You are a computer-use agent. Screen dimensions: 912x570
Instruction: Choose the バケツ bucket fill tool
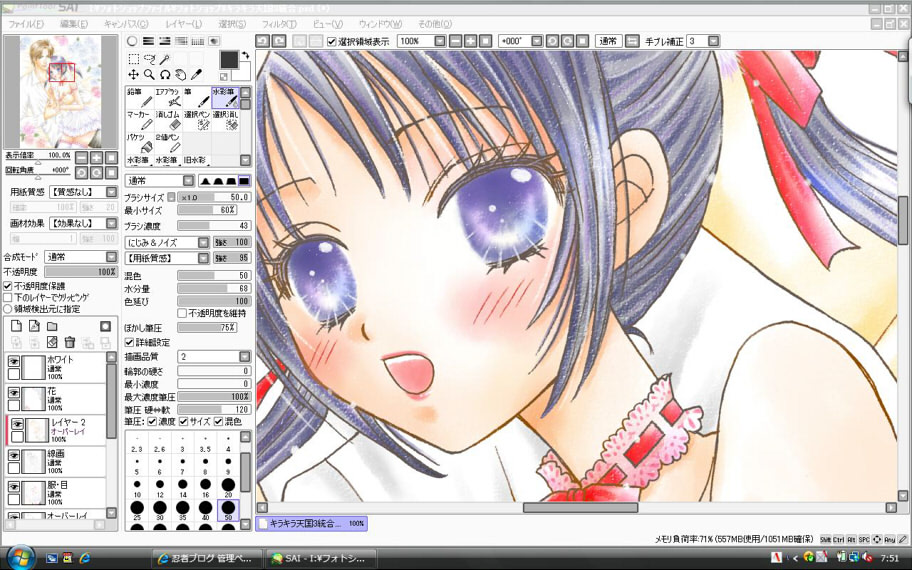pos(140,143)
